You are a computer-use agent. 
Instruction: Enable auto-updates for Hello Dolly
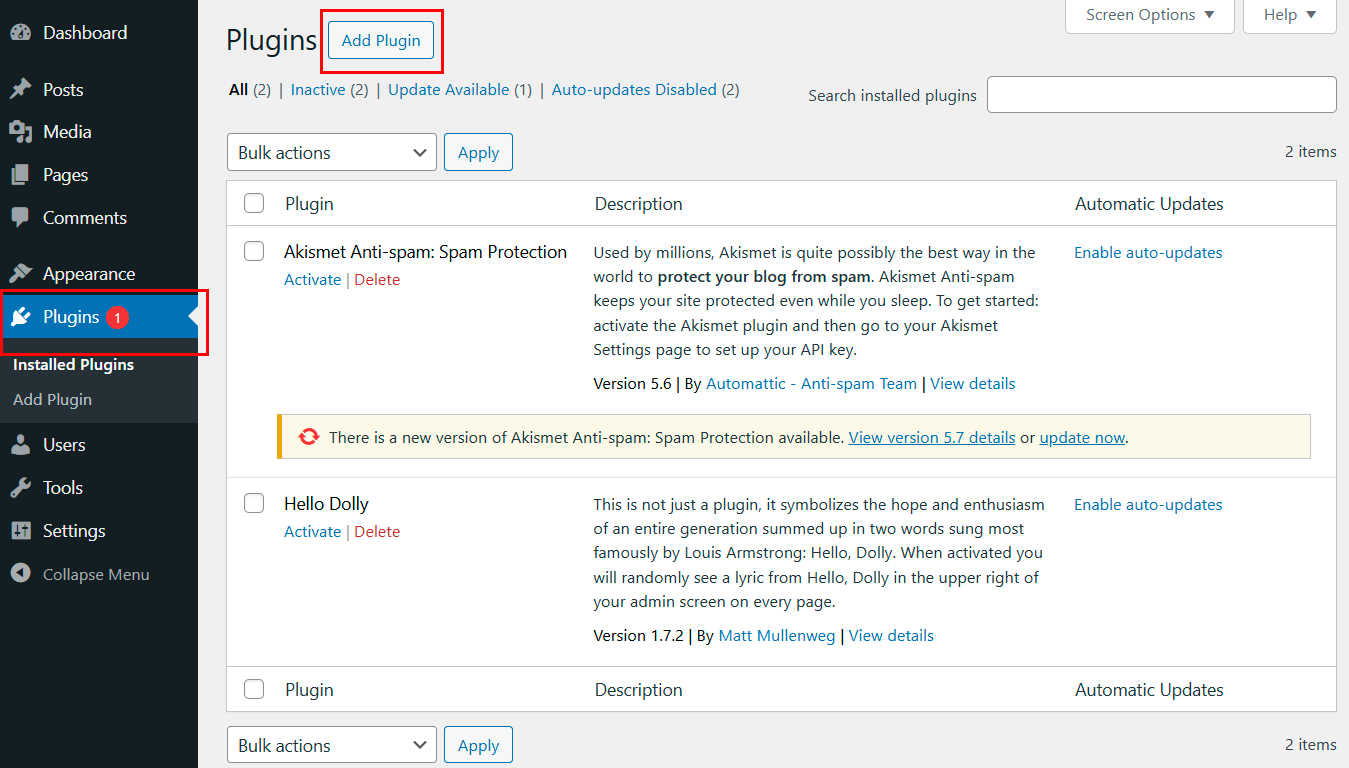(x=1148, y=505)
